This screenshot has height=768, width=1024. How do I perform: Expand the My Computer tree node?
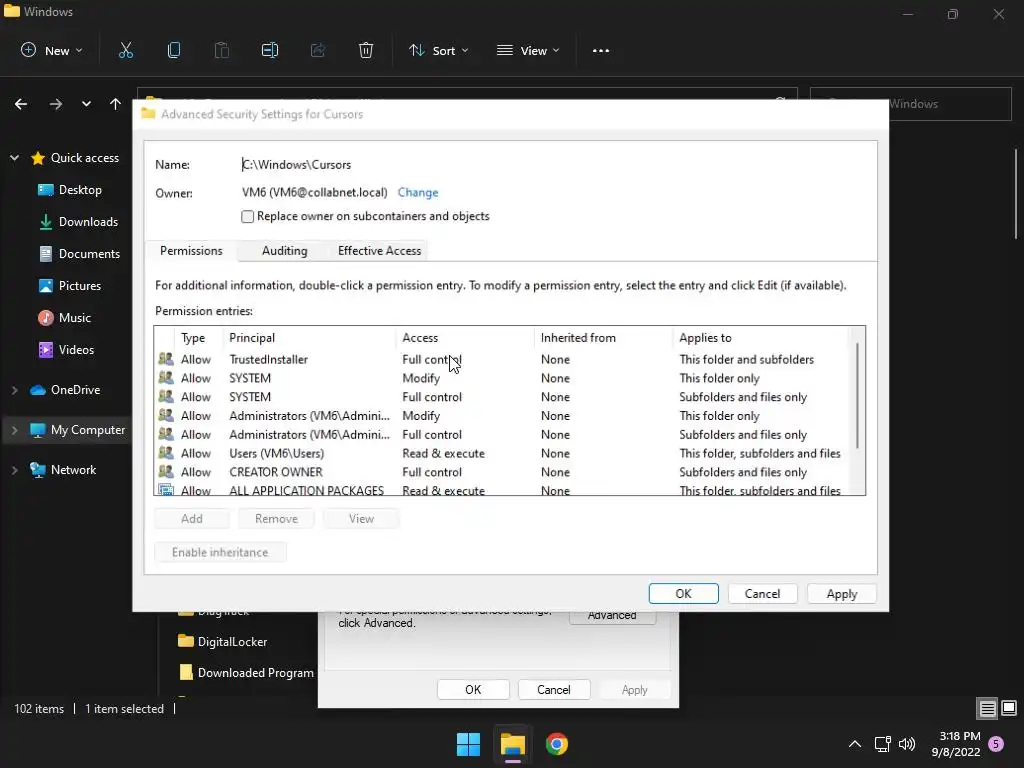pos(14,430)
